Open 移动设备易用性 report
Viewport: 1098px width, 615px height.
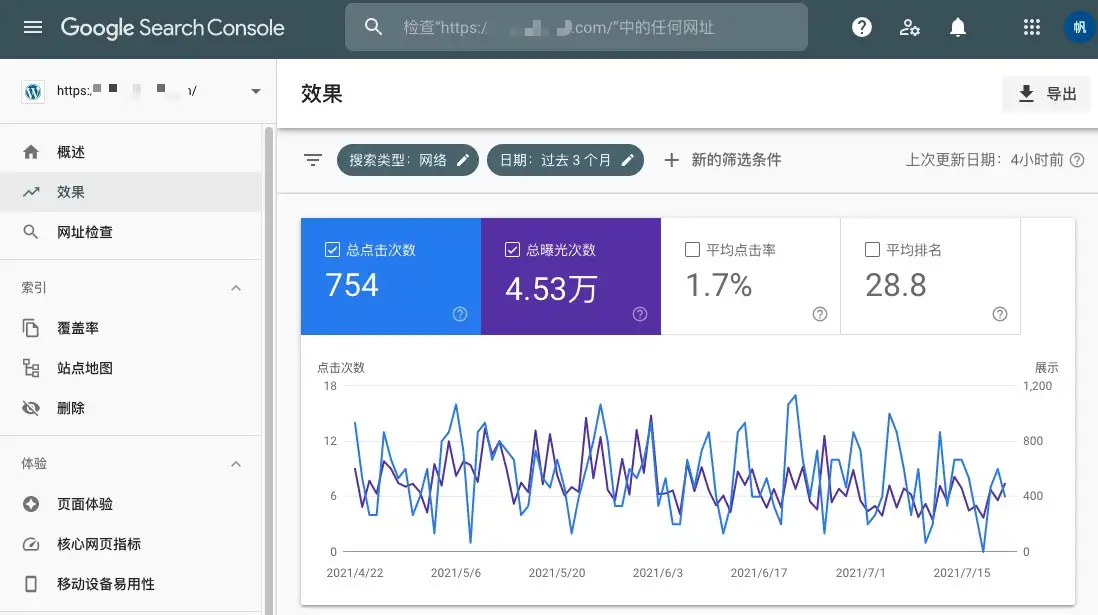pyautogui.click(x=131, y=583)
